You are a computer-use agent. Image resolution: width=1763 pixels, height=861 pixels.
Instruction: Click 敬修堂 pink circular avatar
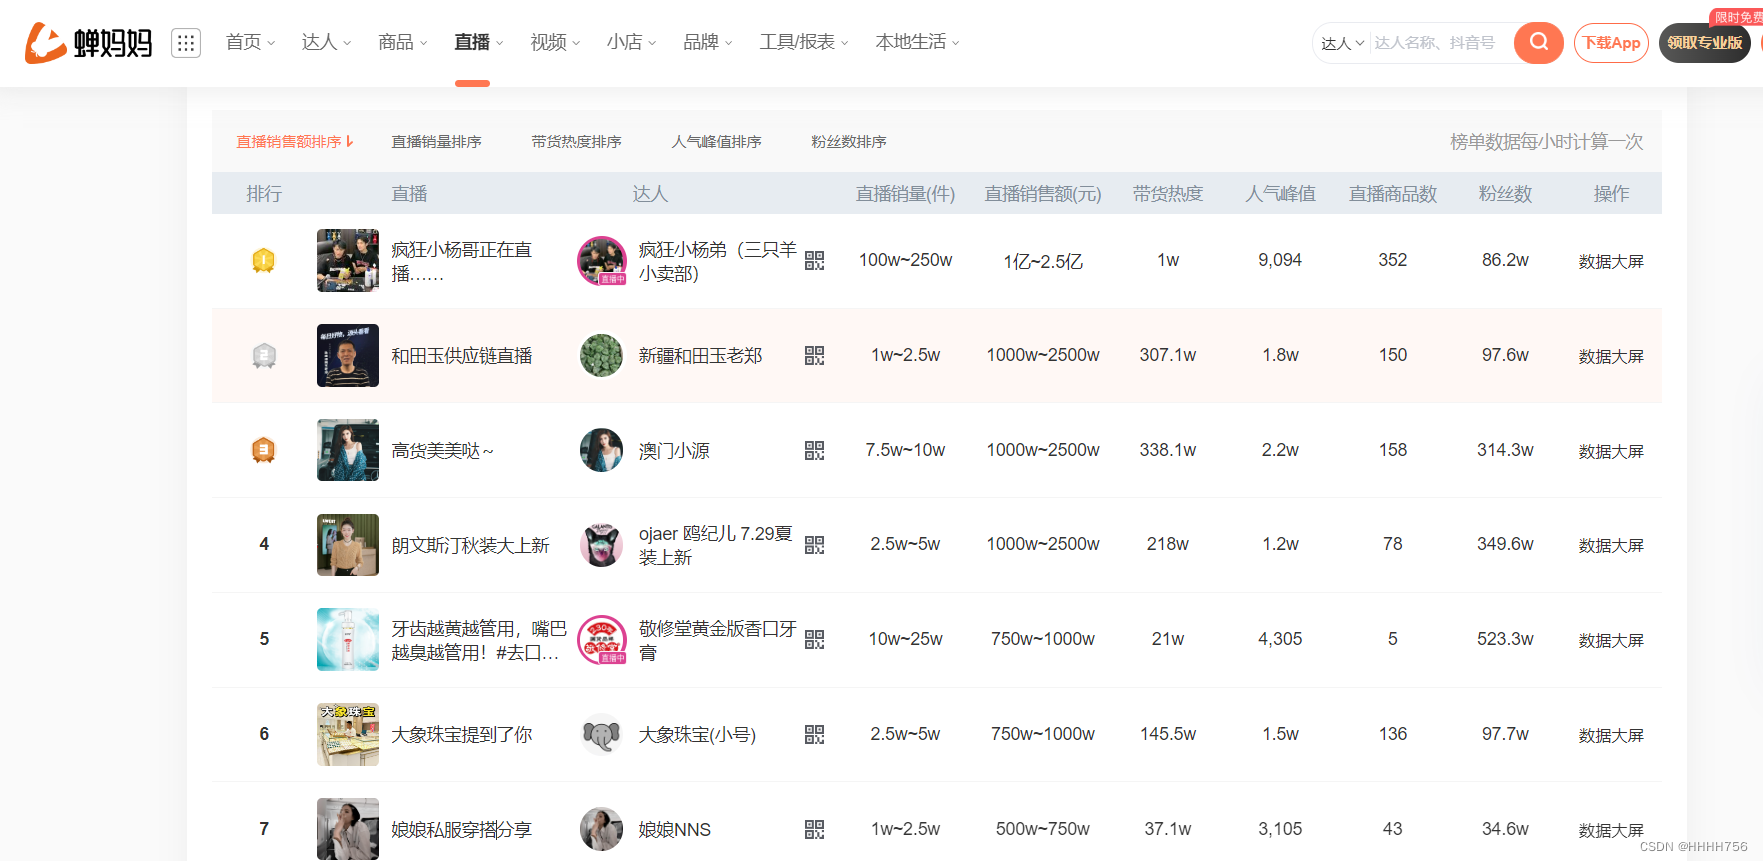(602, 640)
